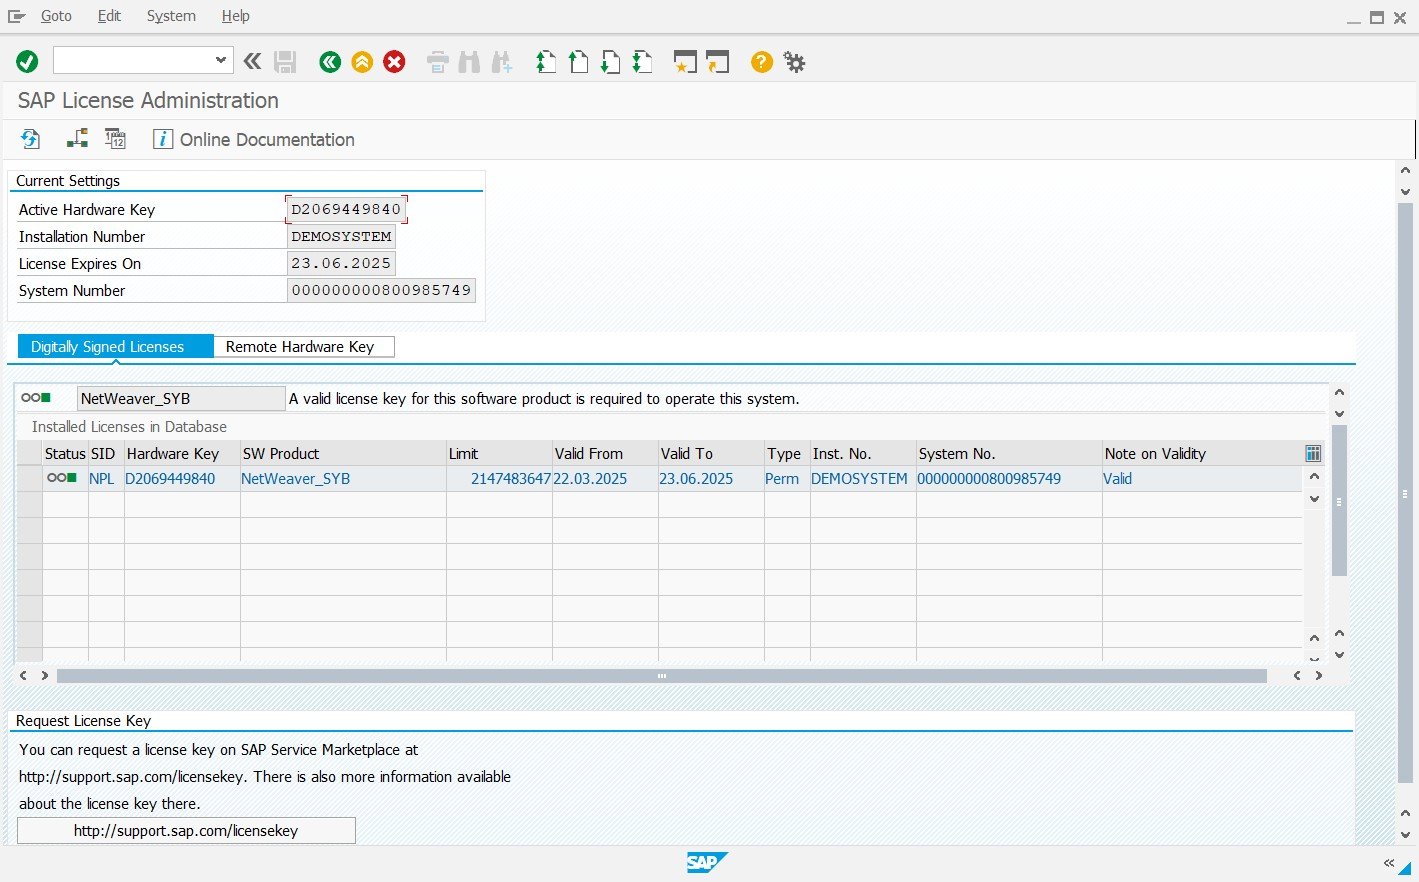Screen dimensions: 1419x882
Task: Click the menu bar exit icon left of Goto
Action: pyautogui.click(x=17, y=16)
